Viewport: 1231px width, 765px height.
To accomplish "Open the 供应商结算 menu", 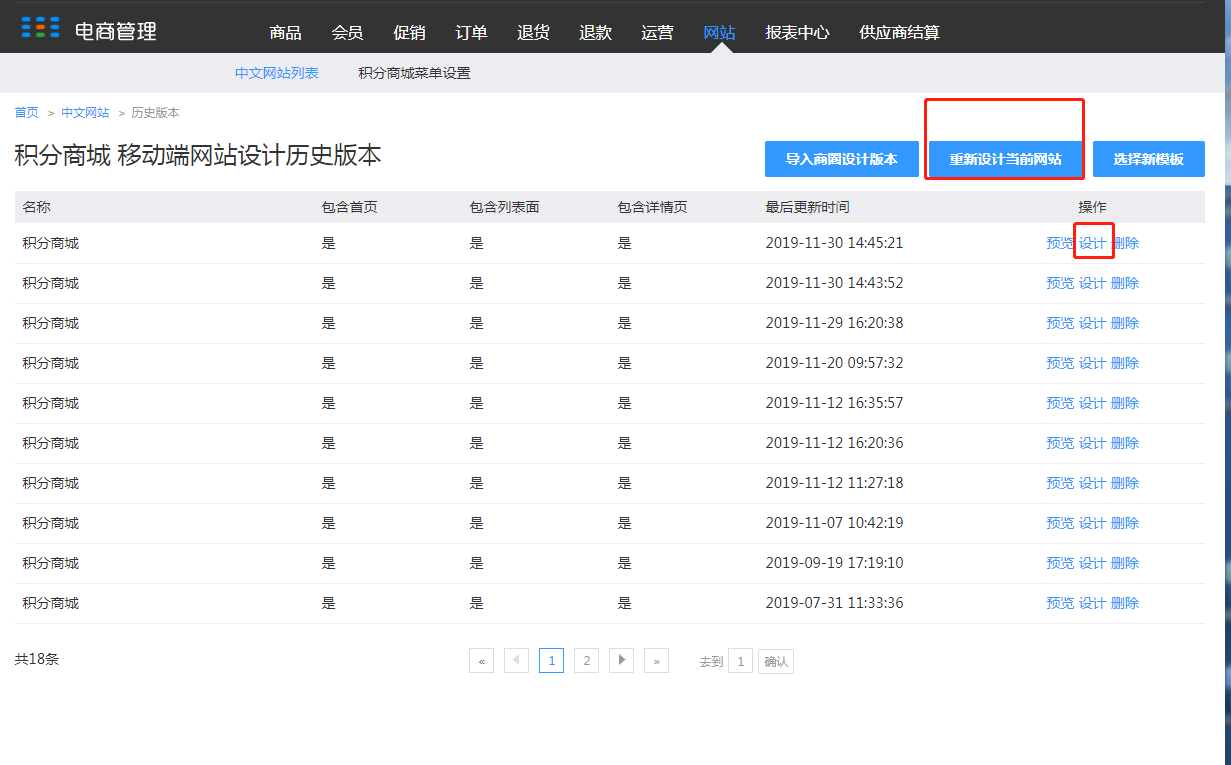I will 899,32.
